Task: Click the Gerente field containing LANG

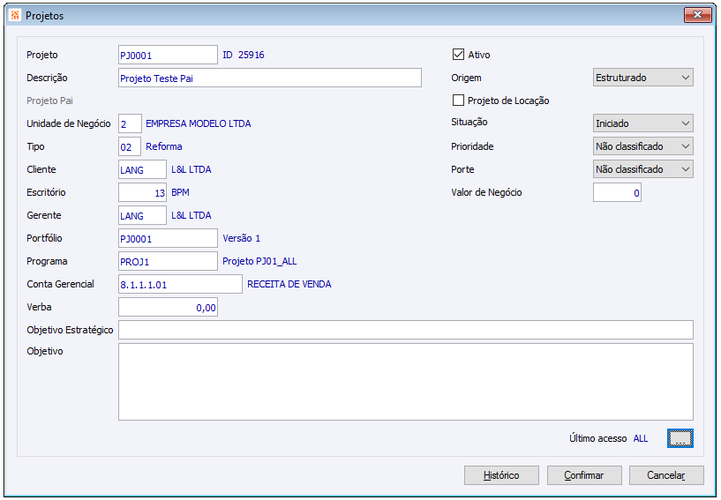Action: pyautogui.click(x=142, y=215)
